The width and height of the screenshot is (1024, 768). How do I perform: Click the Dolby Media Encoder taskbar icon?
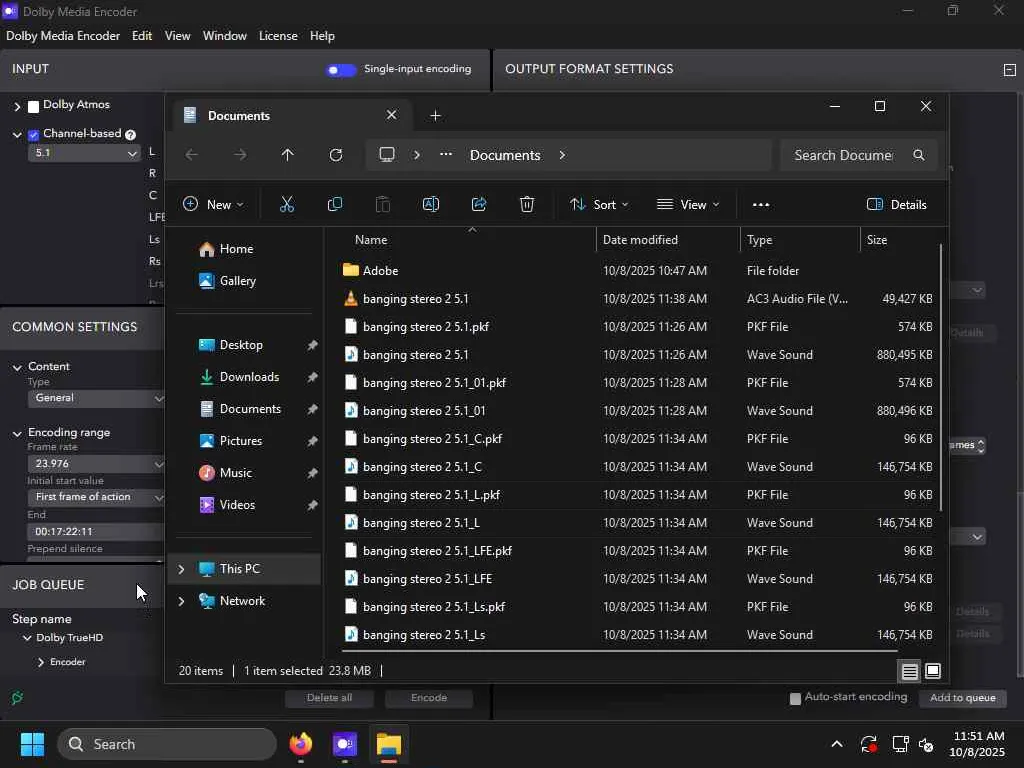[345, 744]
